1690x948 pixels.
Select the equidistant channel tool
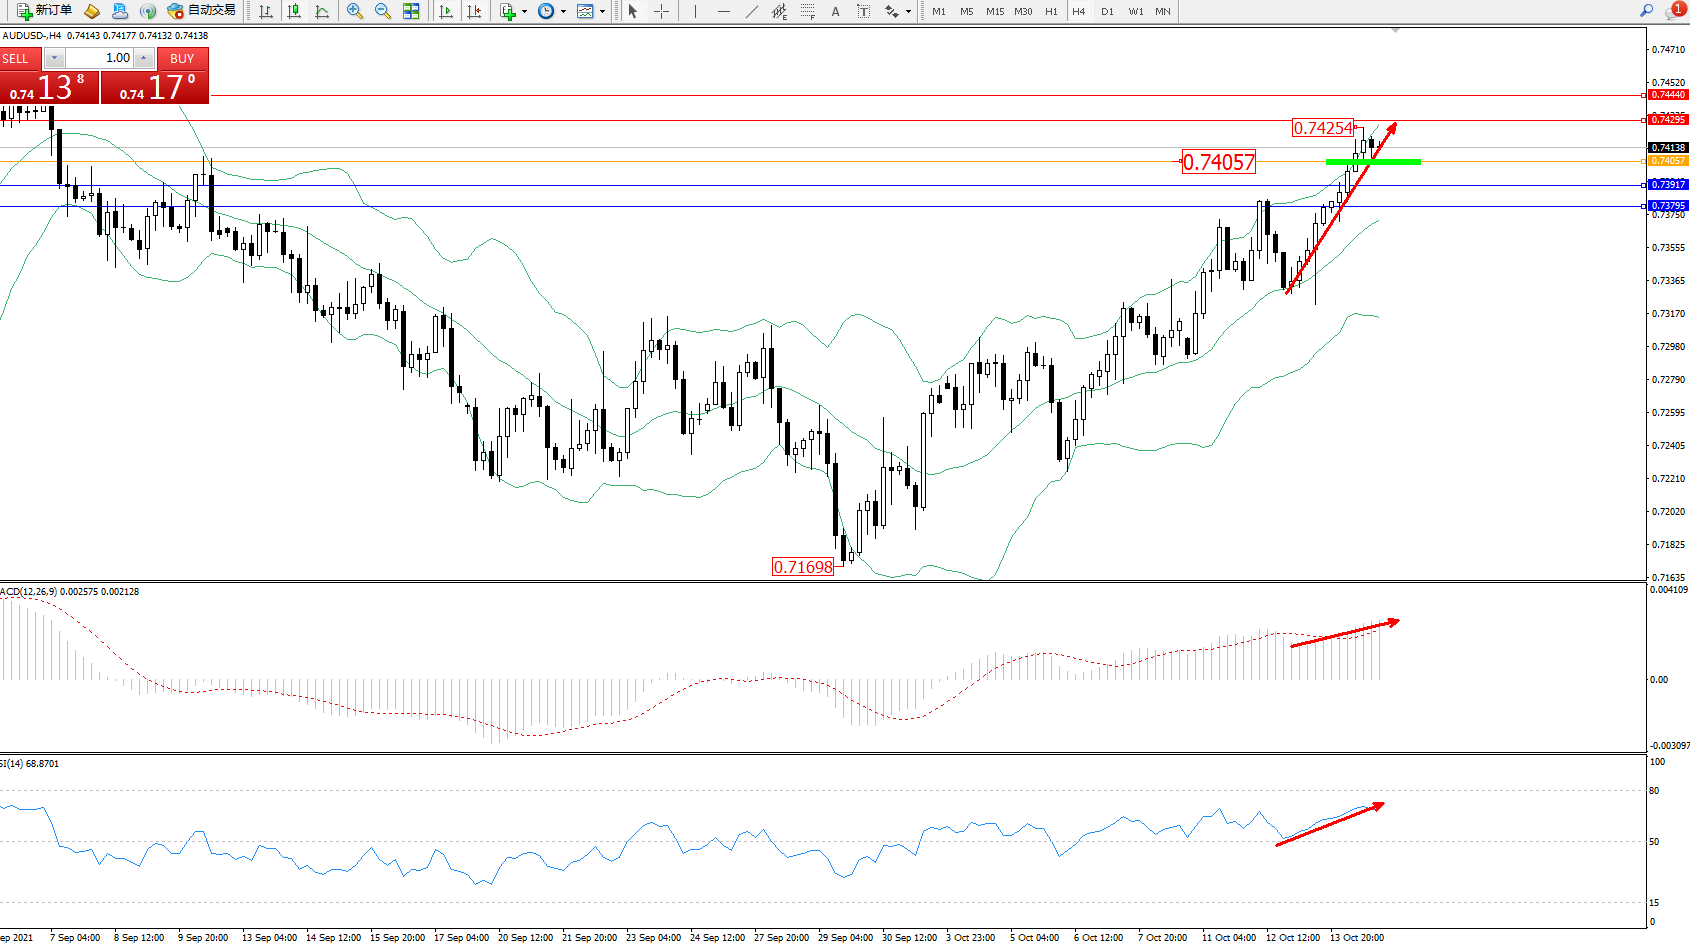click(x=780, y=11)
